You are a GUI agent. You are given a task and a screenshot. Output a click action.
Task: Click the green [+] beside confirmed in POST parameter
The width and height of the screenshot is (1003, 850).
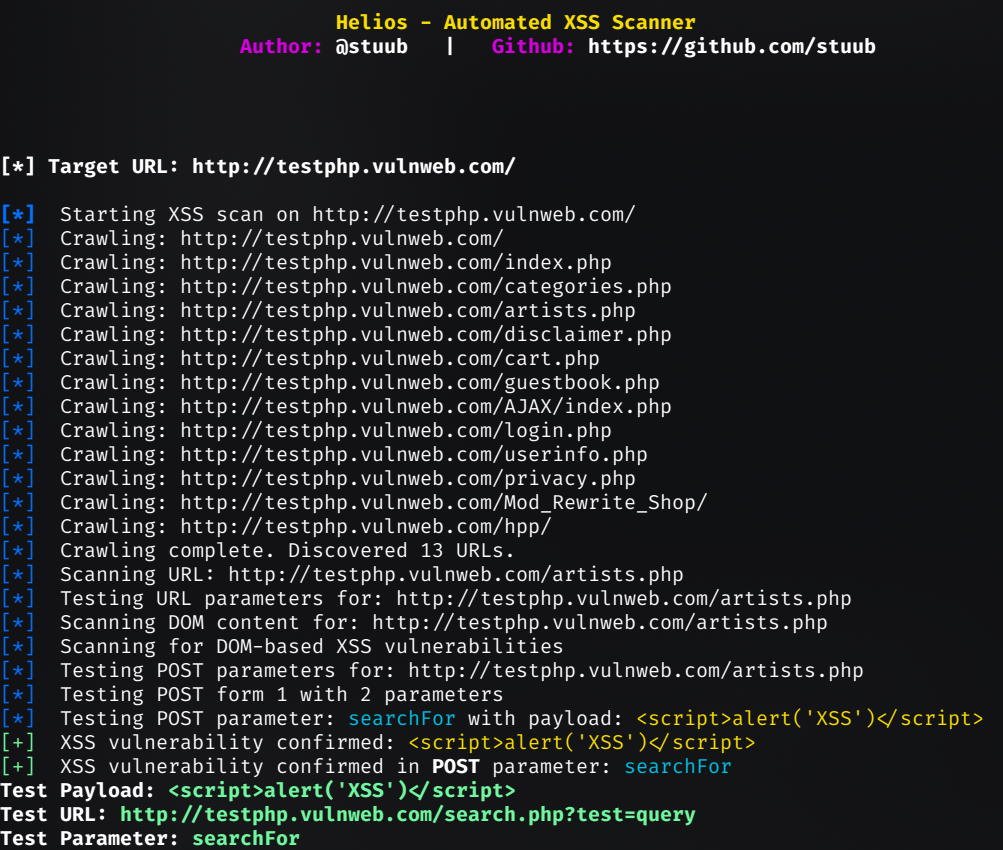(x=18, y=767)
